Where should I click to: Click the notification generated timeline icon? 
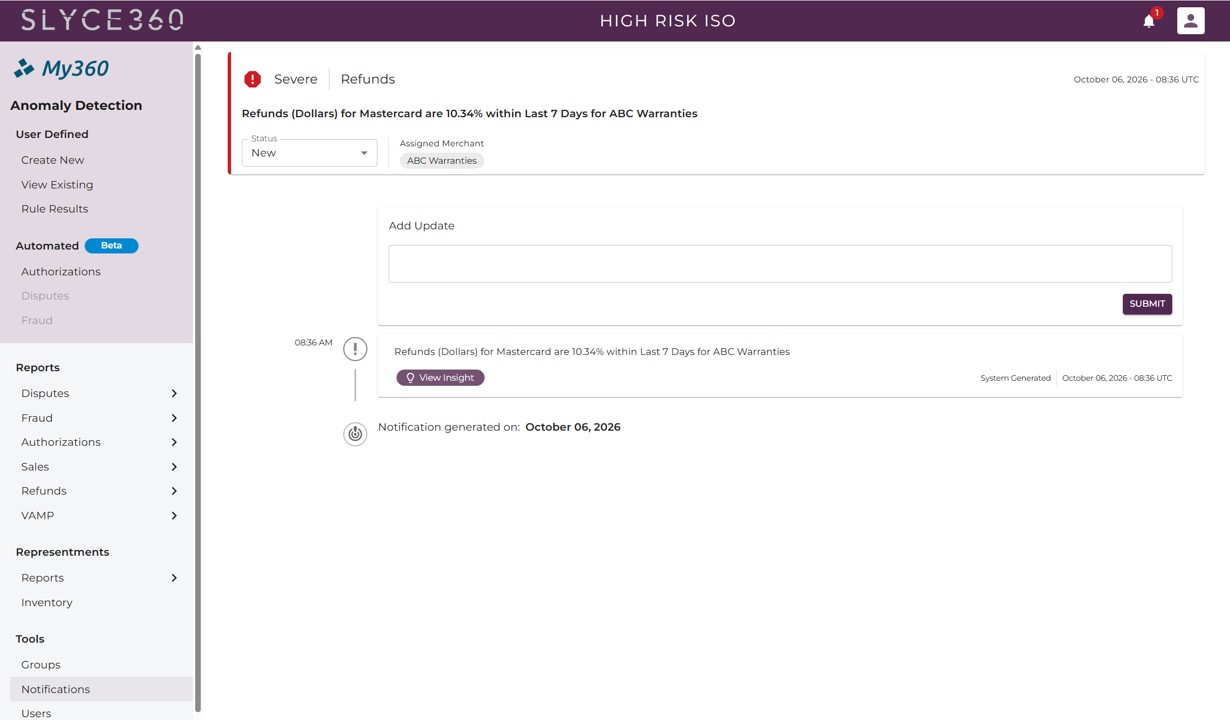point(355,434)
